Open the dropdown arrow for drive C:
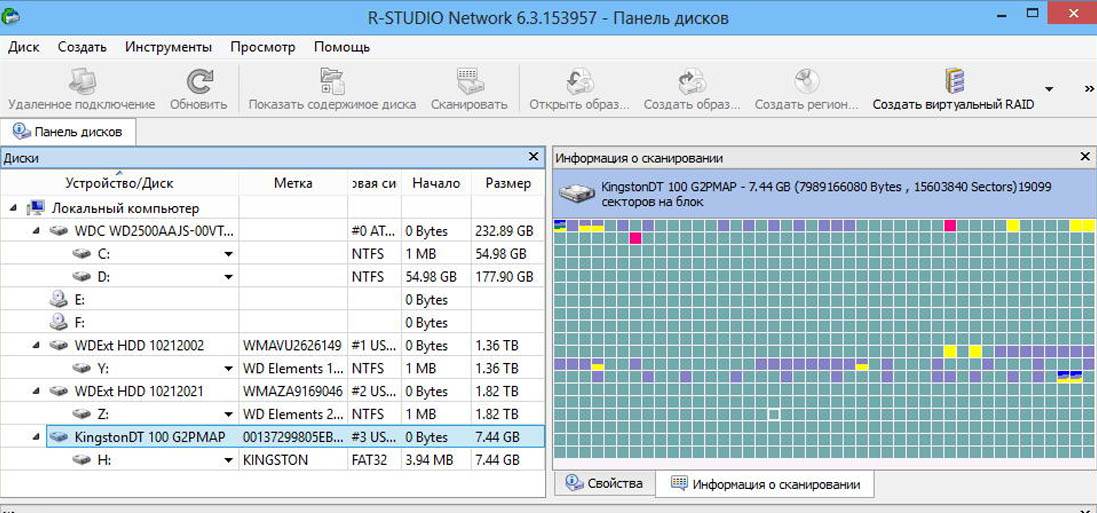Viewport: 1097px width, 513px height. pos(228,254)
